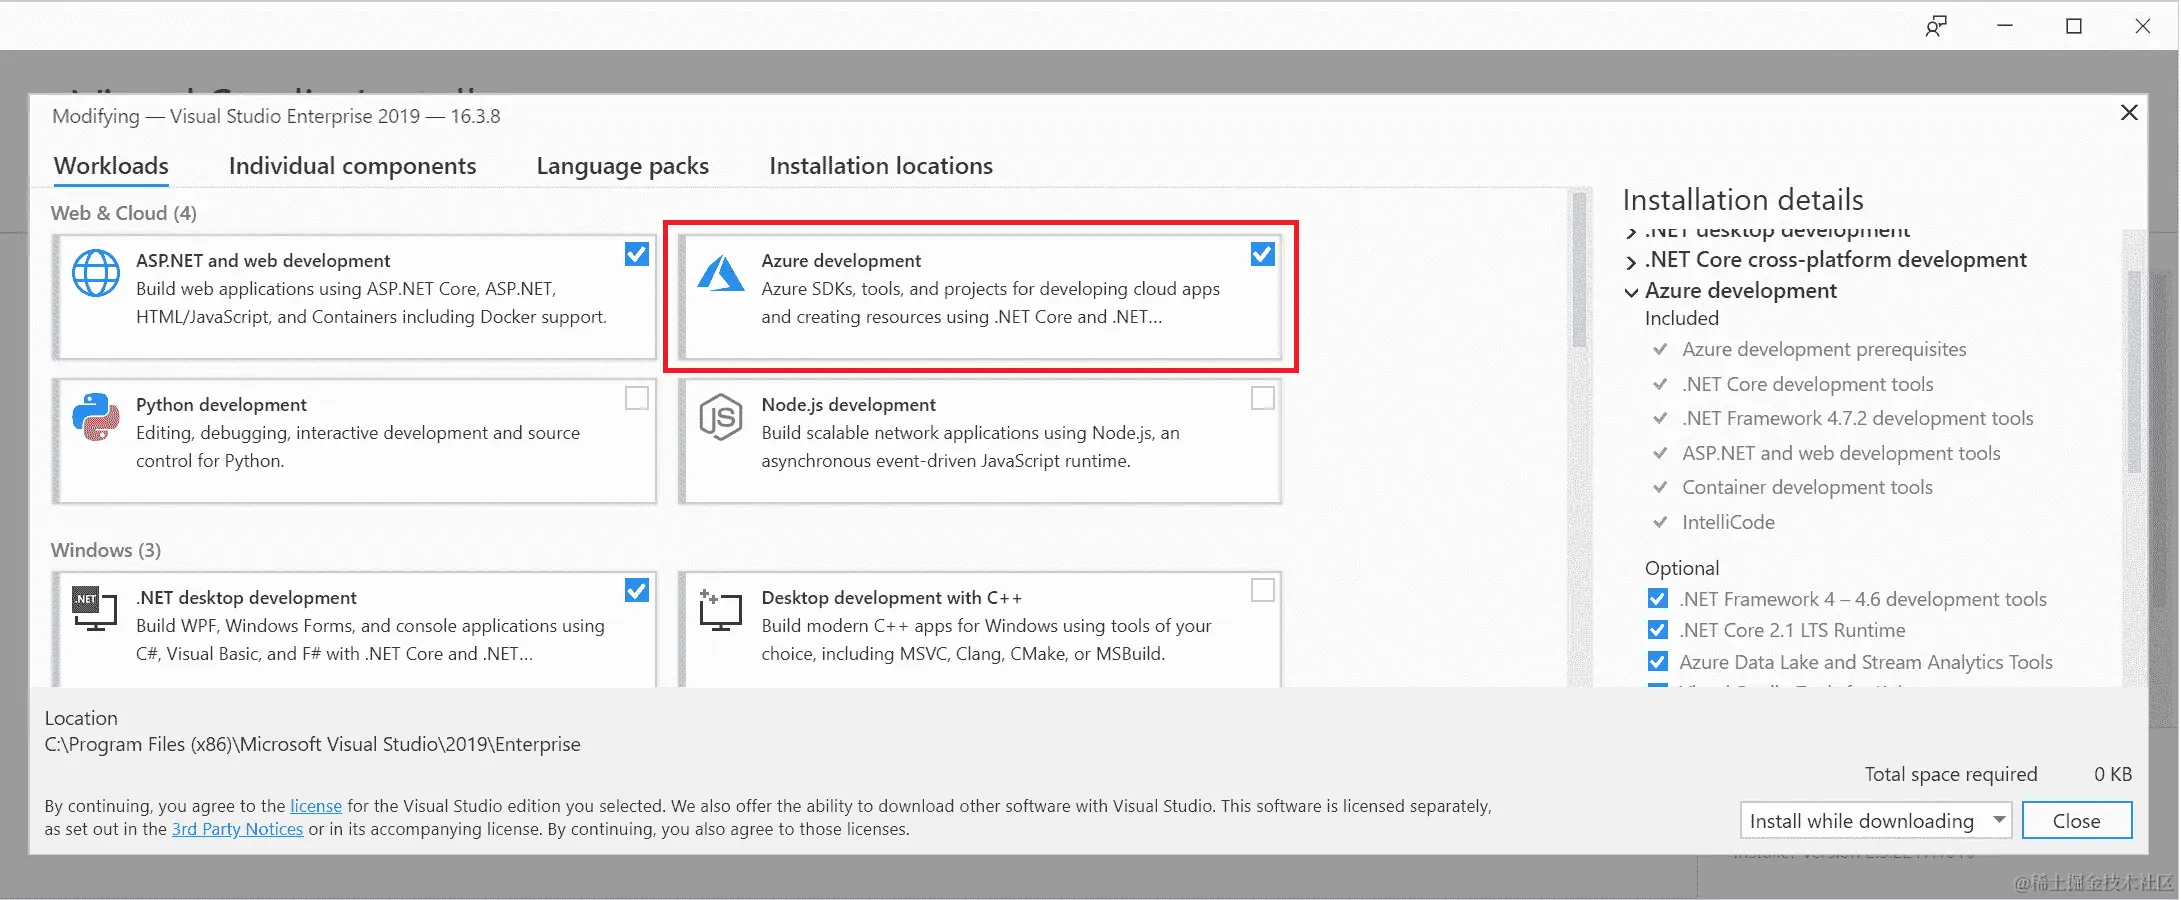Click ASP.NET and web development tools item
This screenshot has height=900, width=2181.
[x=1841, y=453]
